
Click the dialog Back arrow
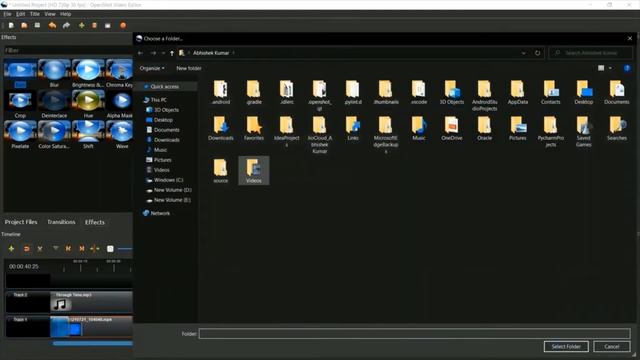(140, 53)
